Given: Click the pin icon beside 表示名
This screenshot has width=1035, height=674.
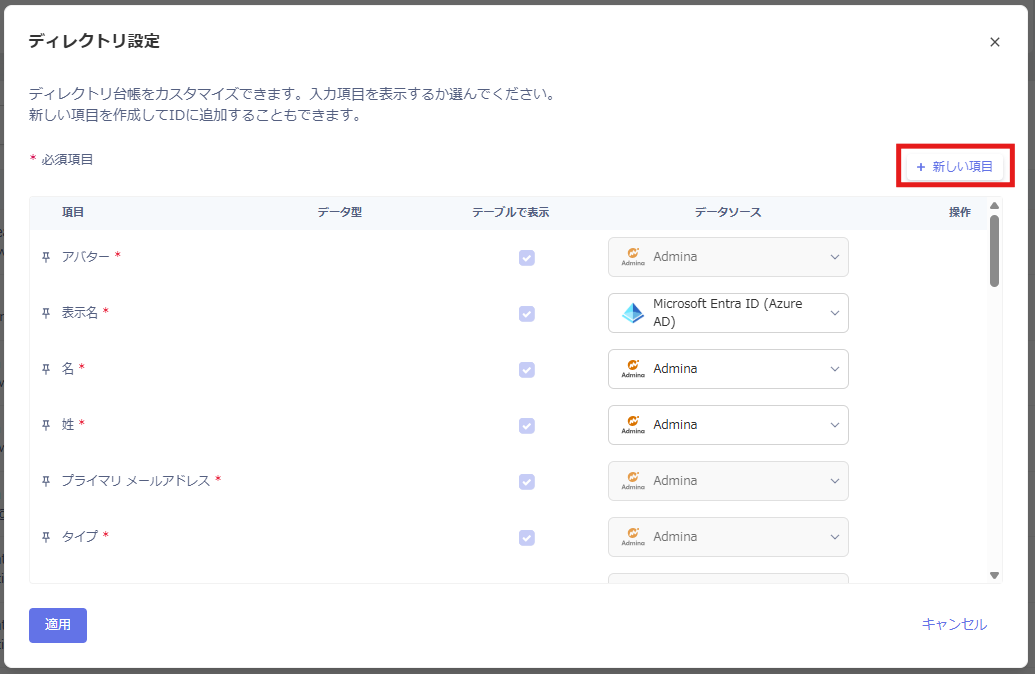Looking at the screenshot, I should pos(46,313).
